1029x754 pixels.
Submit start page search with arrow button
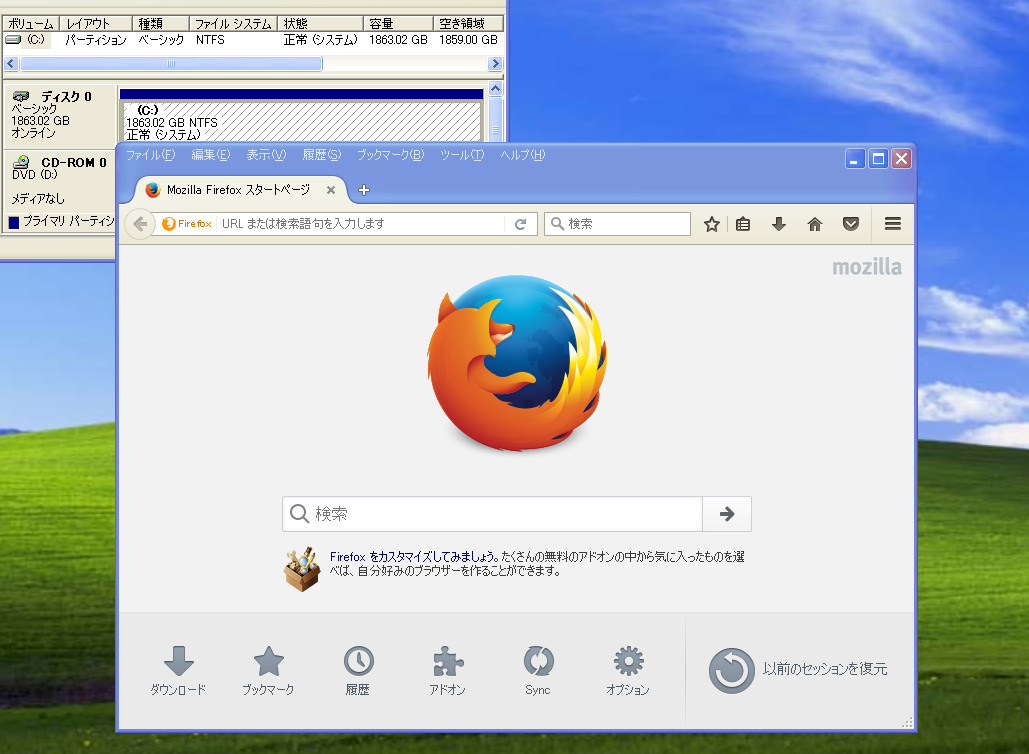point(726,514)
